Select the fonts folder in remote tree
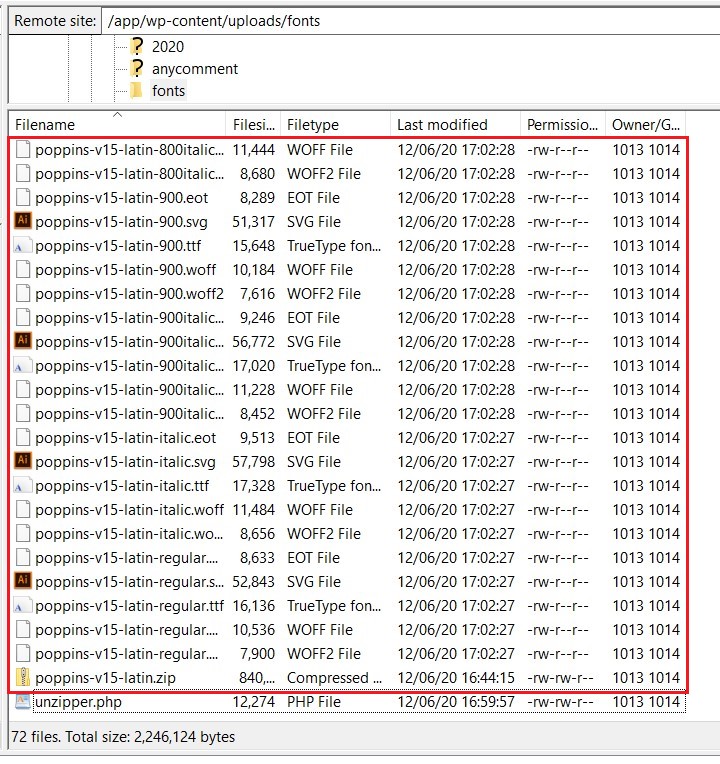Viewport: 720px width, 764px height. tap(168, 91)
